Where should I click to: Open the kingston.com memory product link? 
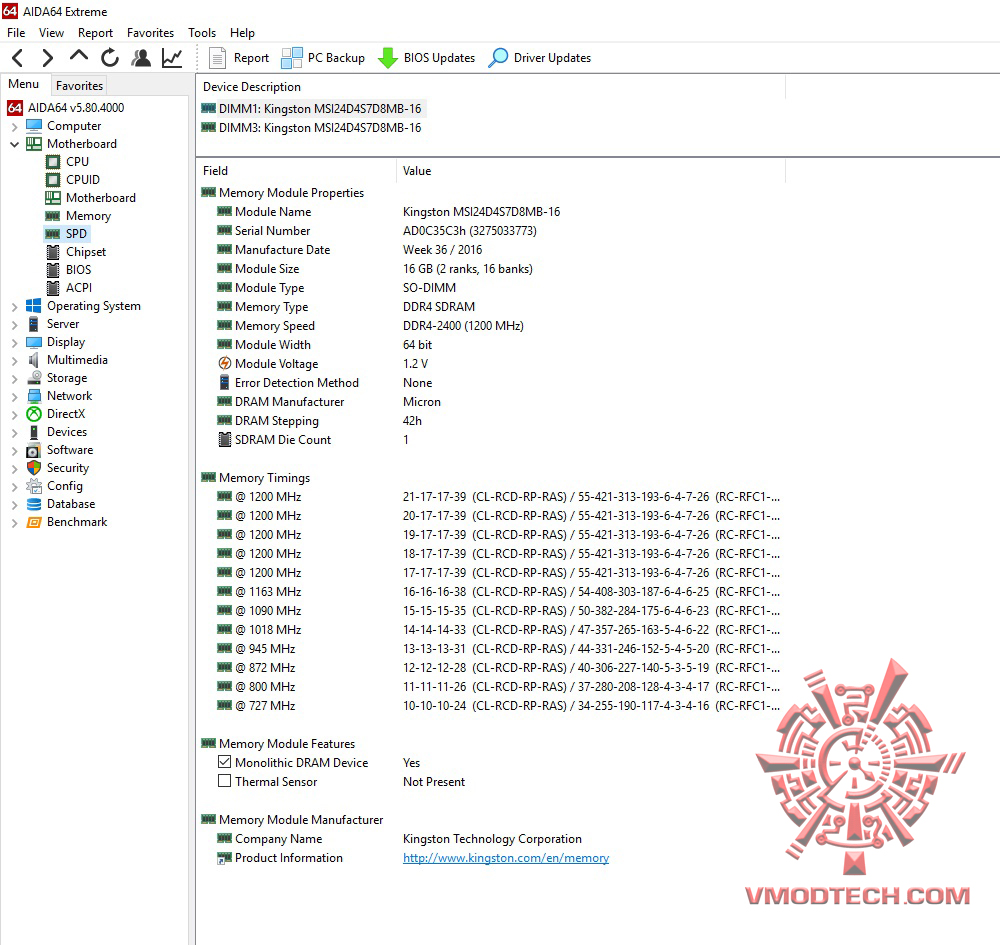click(506, 858)
